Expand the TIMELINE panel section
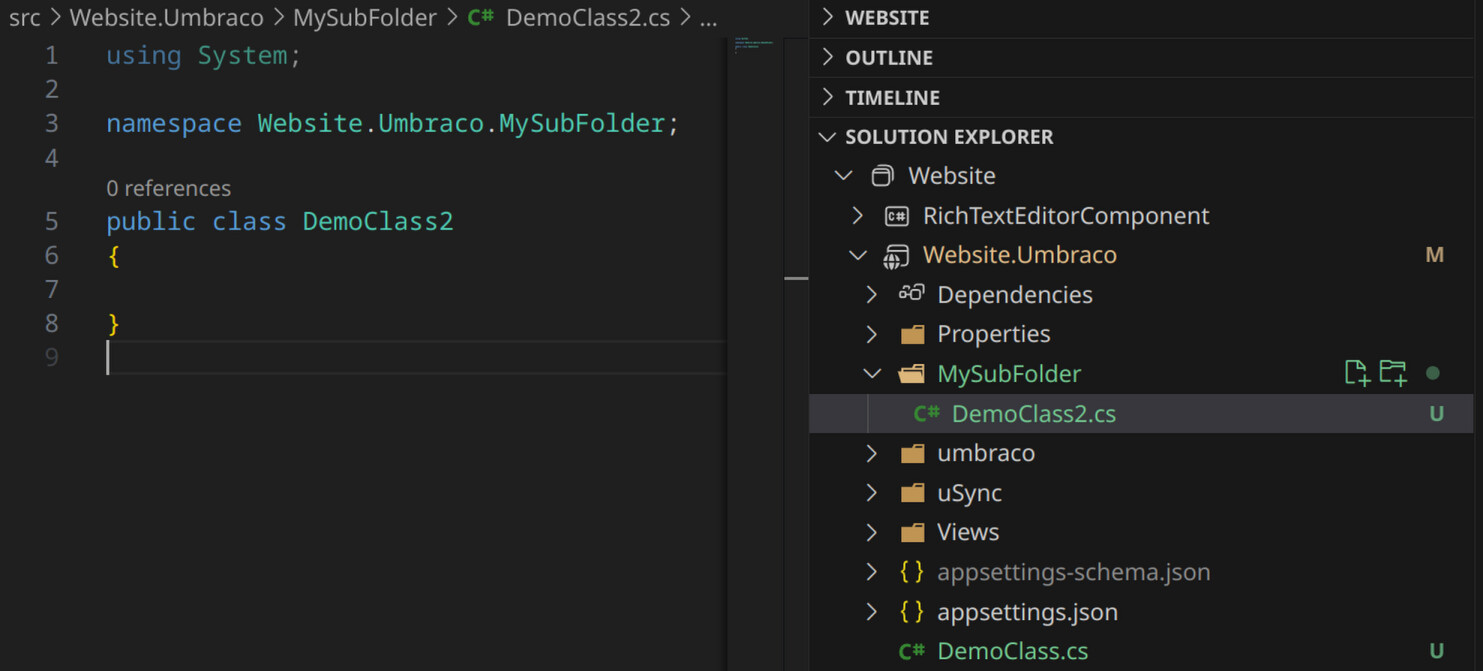 coord(827,97)
